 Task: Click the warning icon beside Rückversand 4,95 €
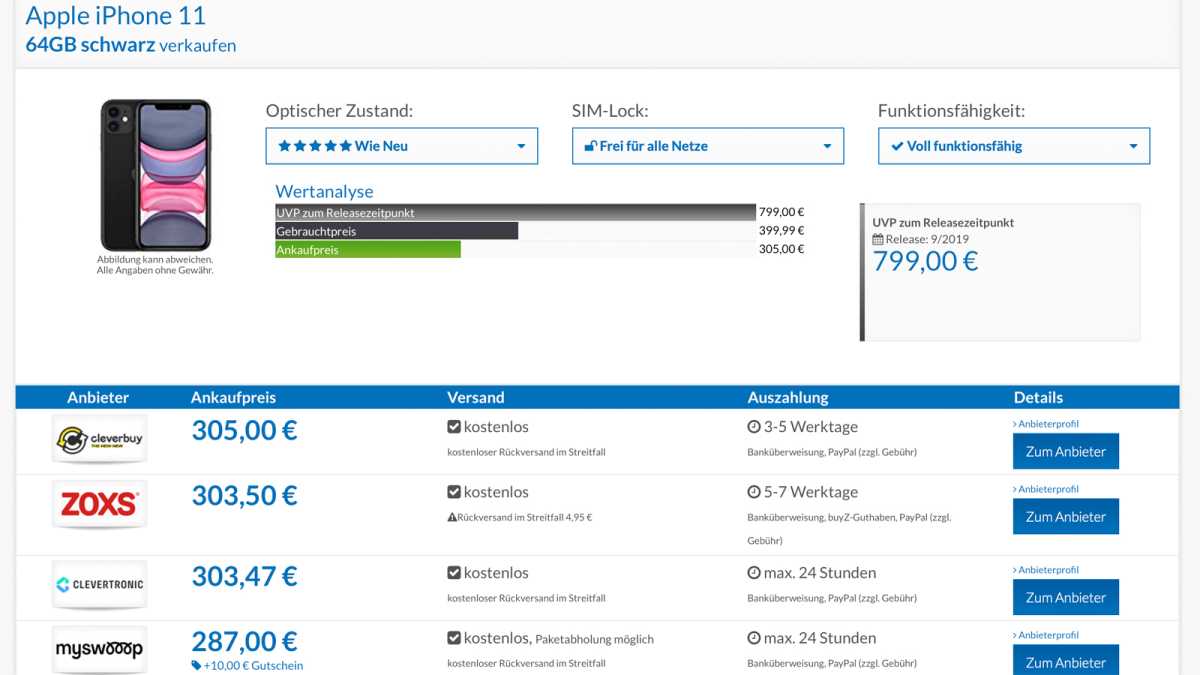[452, 518]
